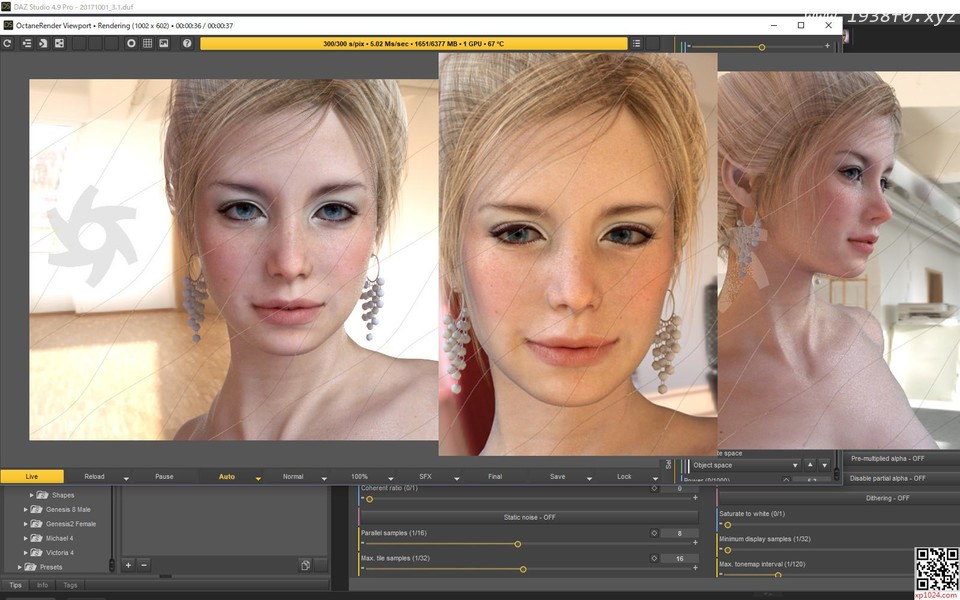Click the circular record icon in toolbar
Image resolution: width=960 pixels, height=600 pixels.
click(x=130, y=44)
